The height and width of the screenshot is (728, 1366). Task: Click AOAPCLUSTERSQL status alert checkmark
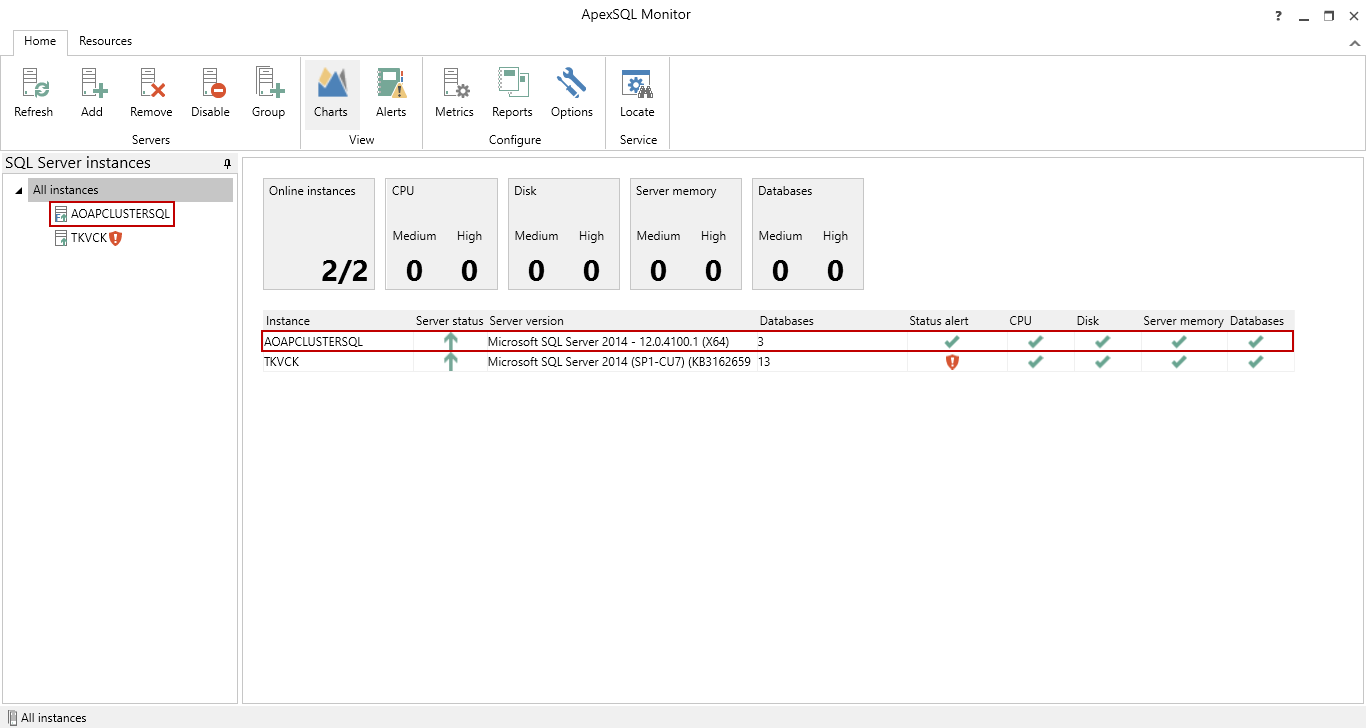(x=952, y=342)
